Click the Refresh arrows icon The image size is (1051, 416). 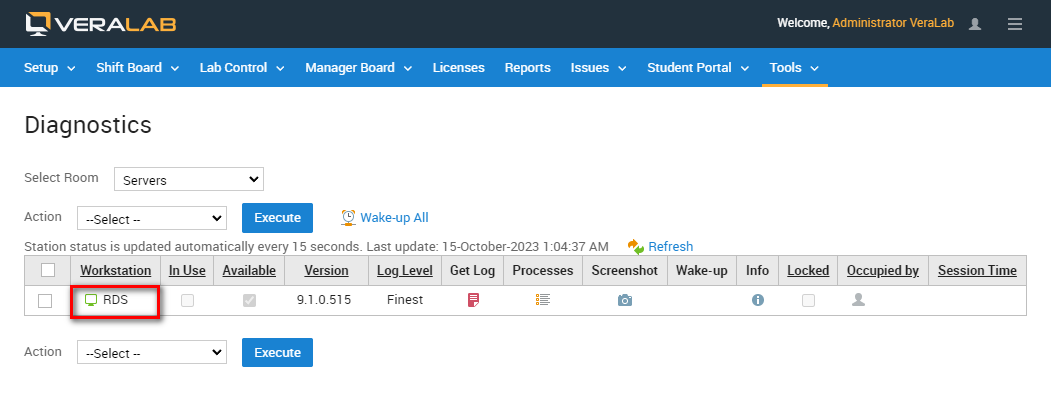tap(635, 247)
